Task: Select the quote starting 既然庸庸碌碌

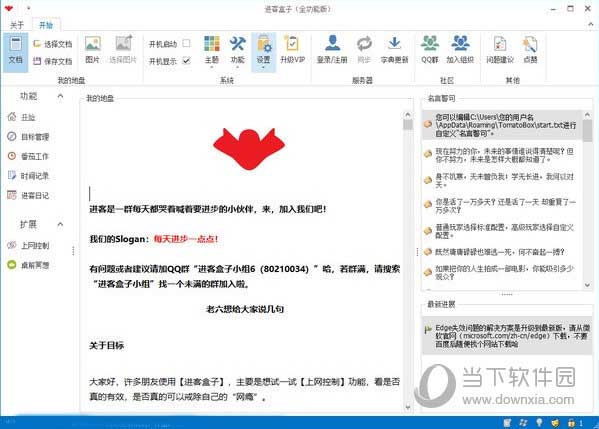Action: 502,252
